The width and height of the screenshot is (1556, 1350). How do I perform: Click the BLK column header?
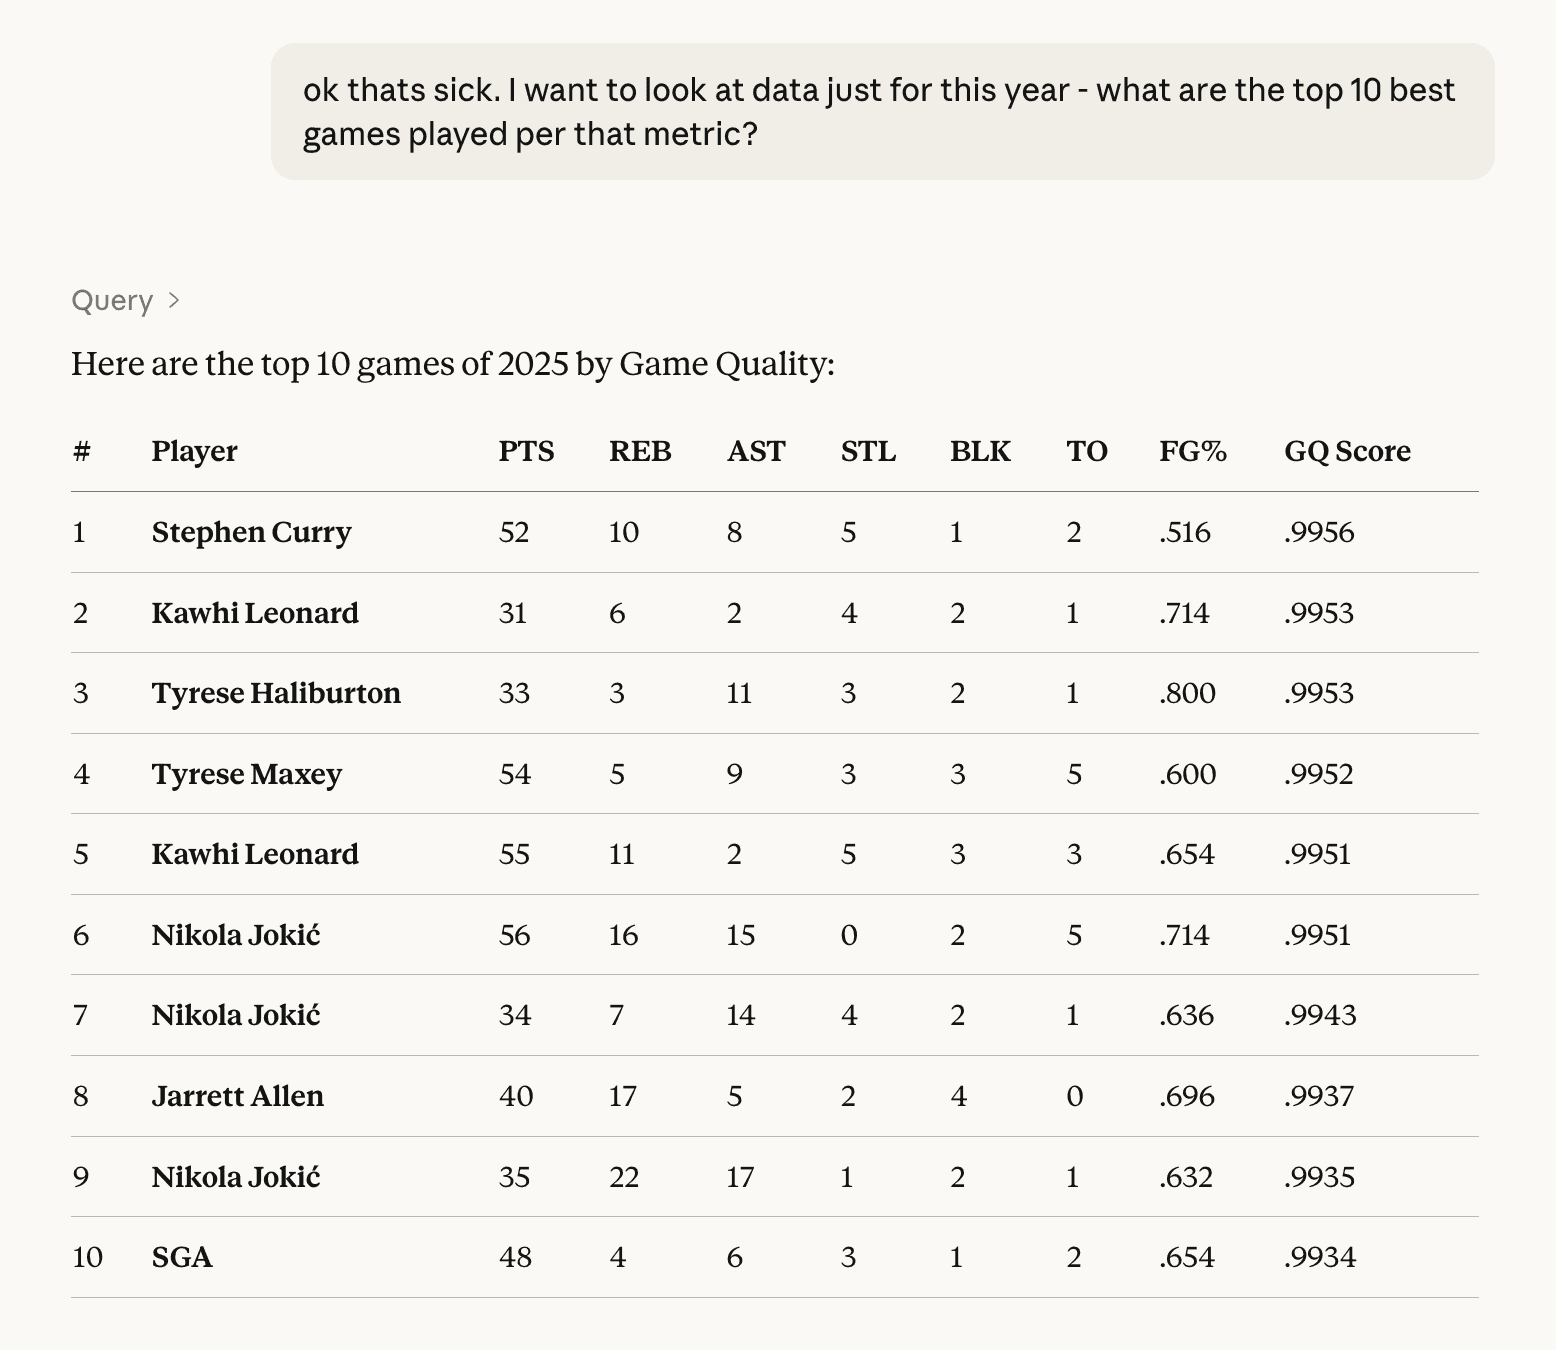980,451
